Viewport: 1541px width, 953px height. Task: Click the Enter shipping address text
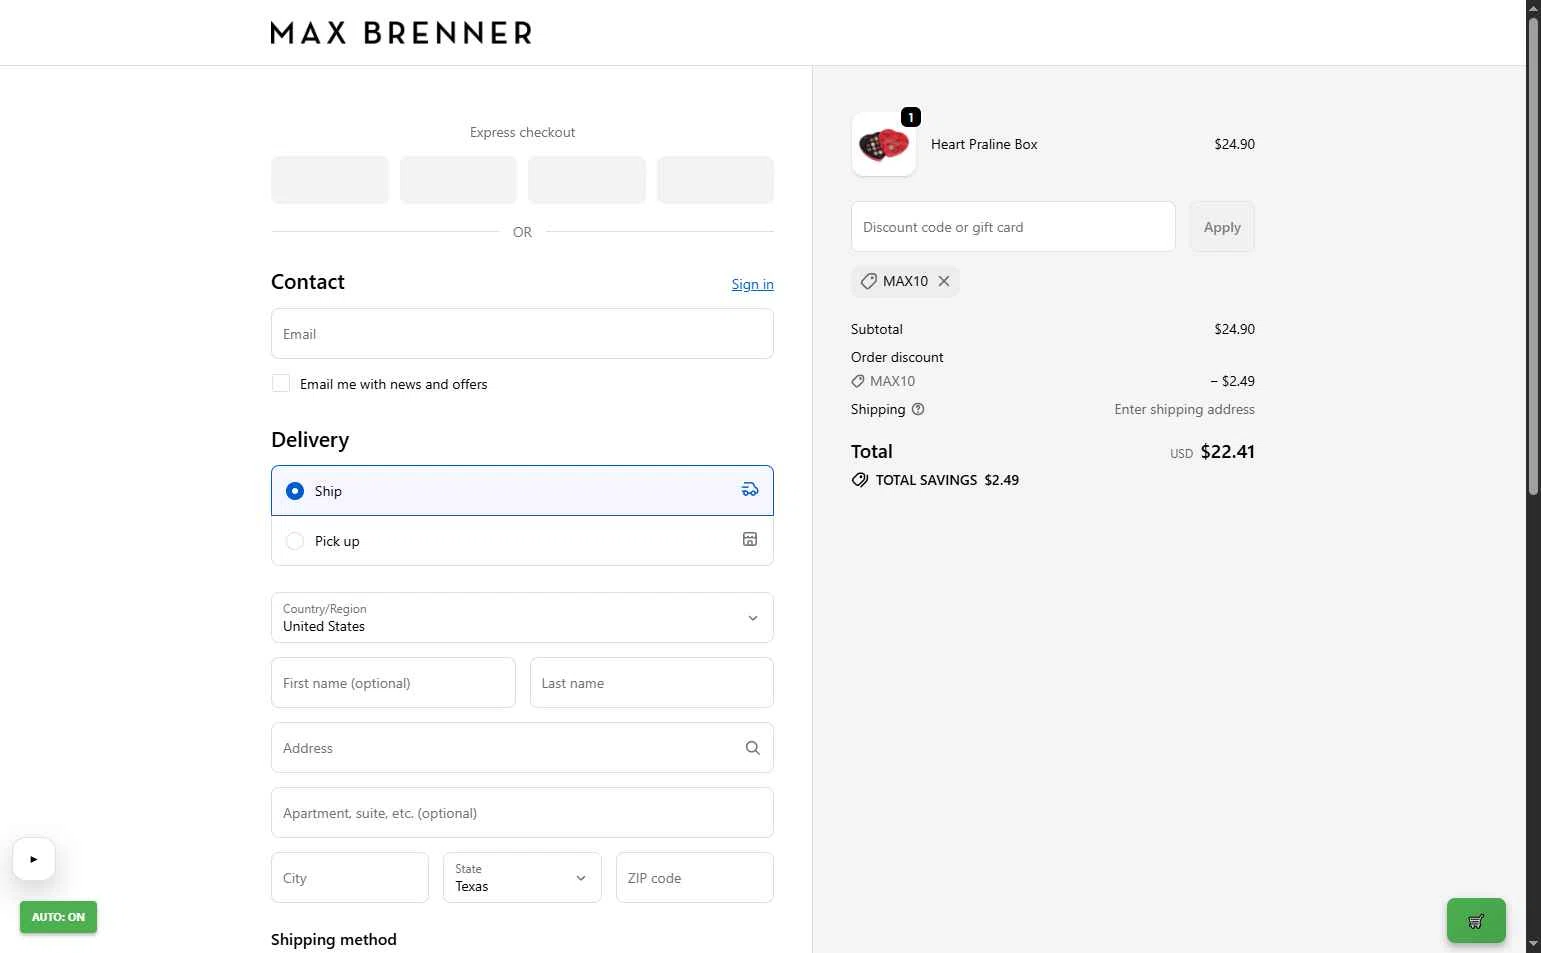pyautogui.click(x=1184, y=409)
